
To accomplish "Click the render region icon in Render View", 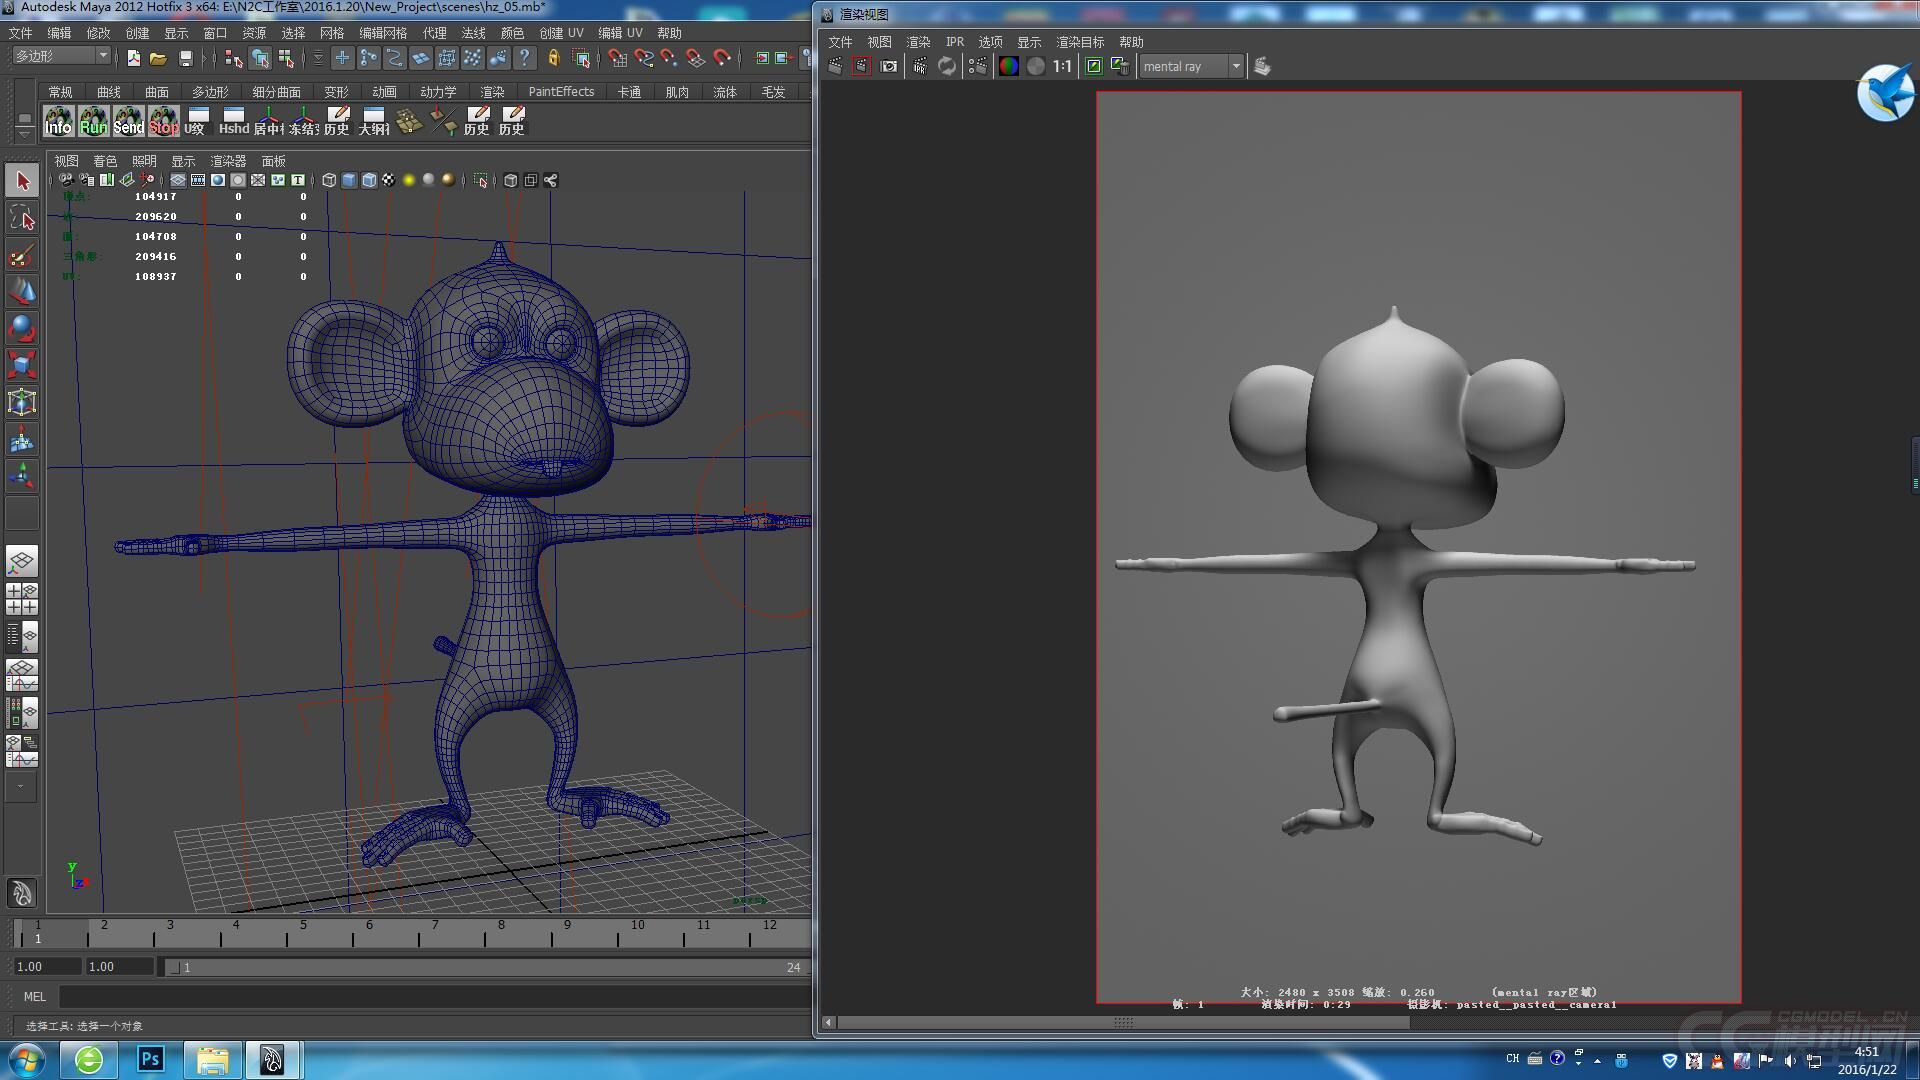I will pos(861,66).
